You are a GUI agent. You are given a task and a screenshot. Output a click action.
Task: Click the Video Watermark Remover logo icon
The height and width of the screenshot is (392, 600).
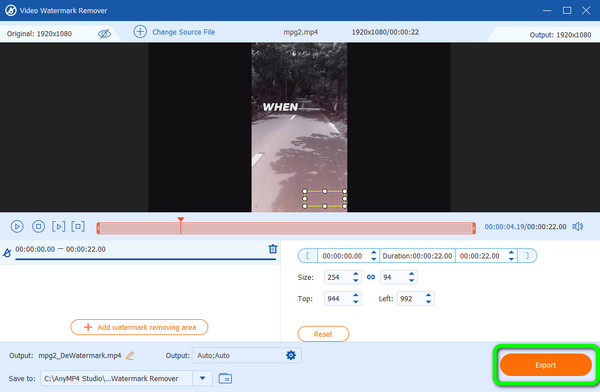coord(11,10)
